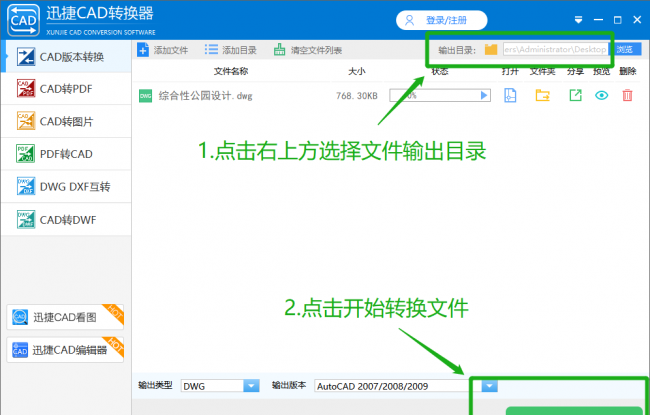Image resolution: width=650 pixels, height=415 pixels.
Task: Click 清空文件列表 to clear files
Action: point(308,50)
